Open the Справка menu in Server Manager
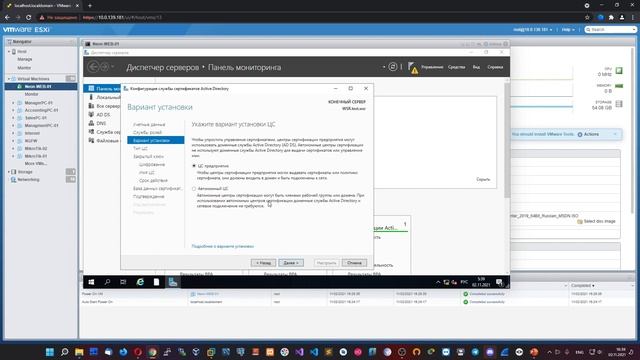 click(495, 67)
